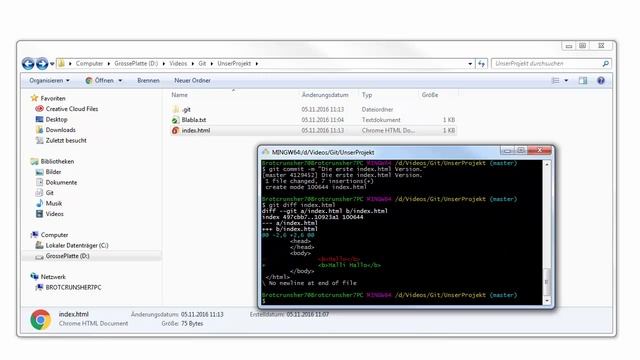Viewport: 640px width, 360px height.
Task: Open the Bilder library
Action: [x=53, y=172]
